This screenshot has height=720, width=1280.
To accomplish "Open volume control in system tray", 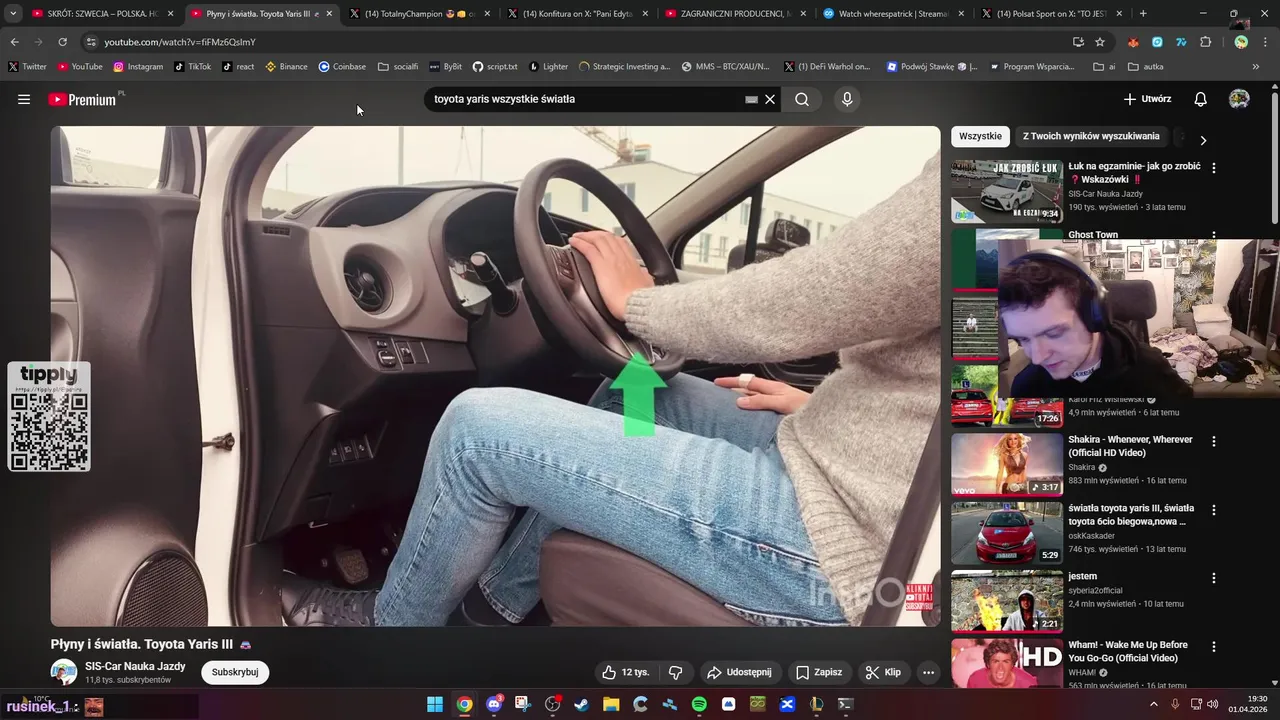I will 1213,704.
